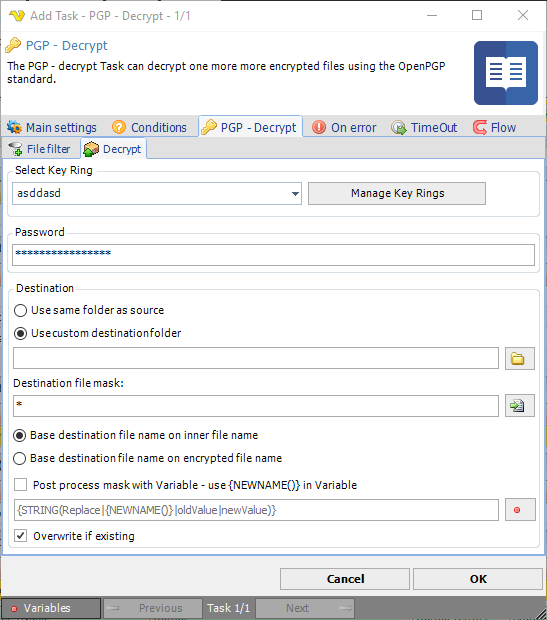Browse for custom destination folder
The image size is (547, 620).
point(520,359)
